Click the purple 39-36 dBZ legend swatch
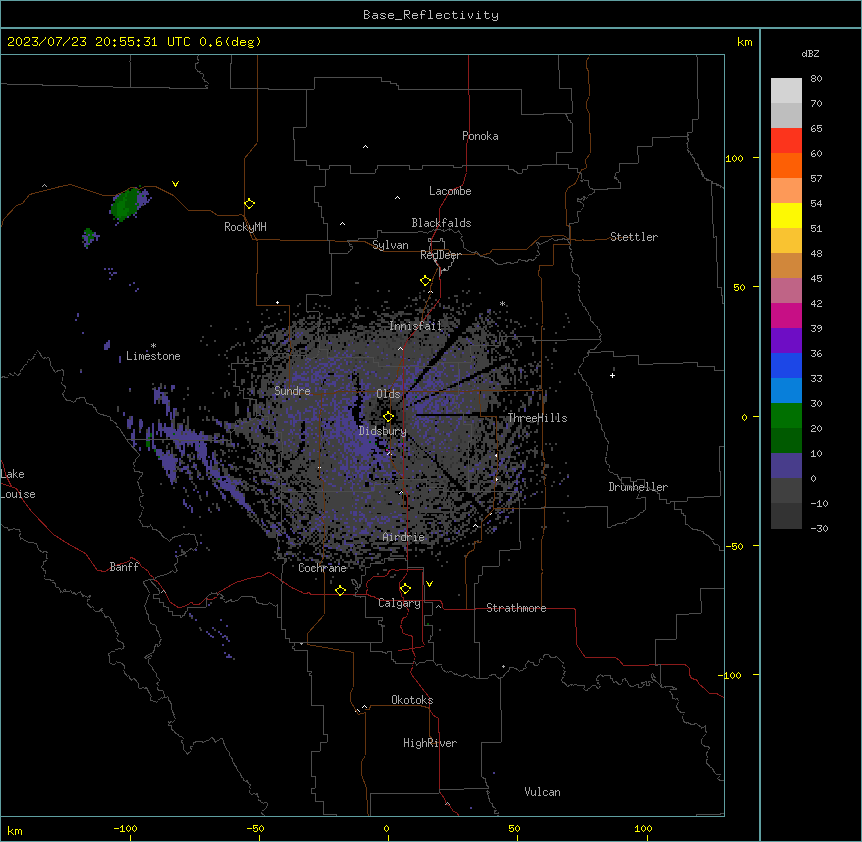Screen dimensions: 862x842 786,341
